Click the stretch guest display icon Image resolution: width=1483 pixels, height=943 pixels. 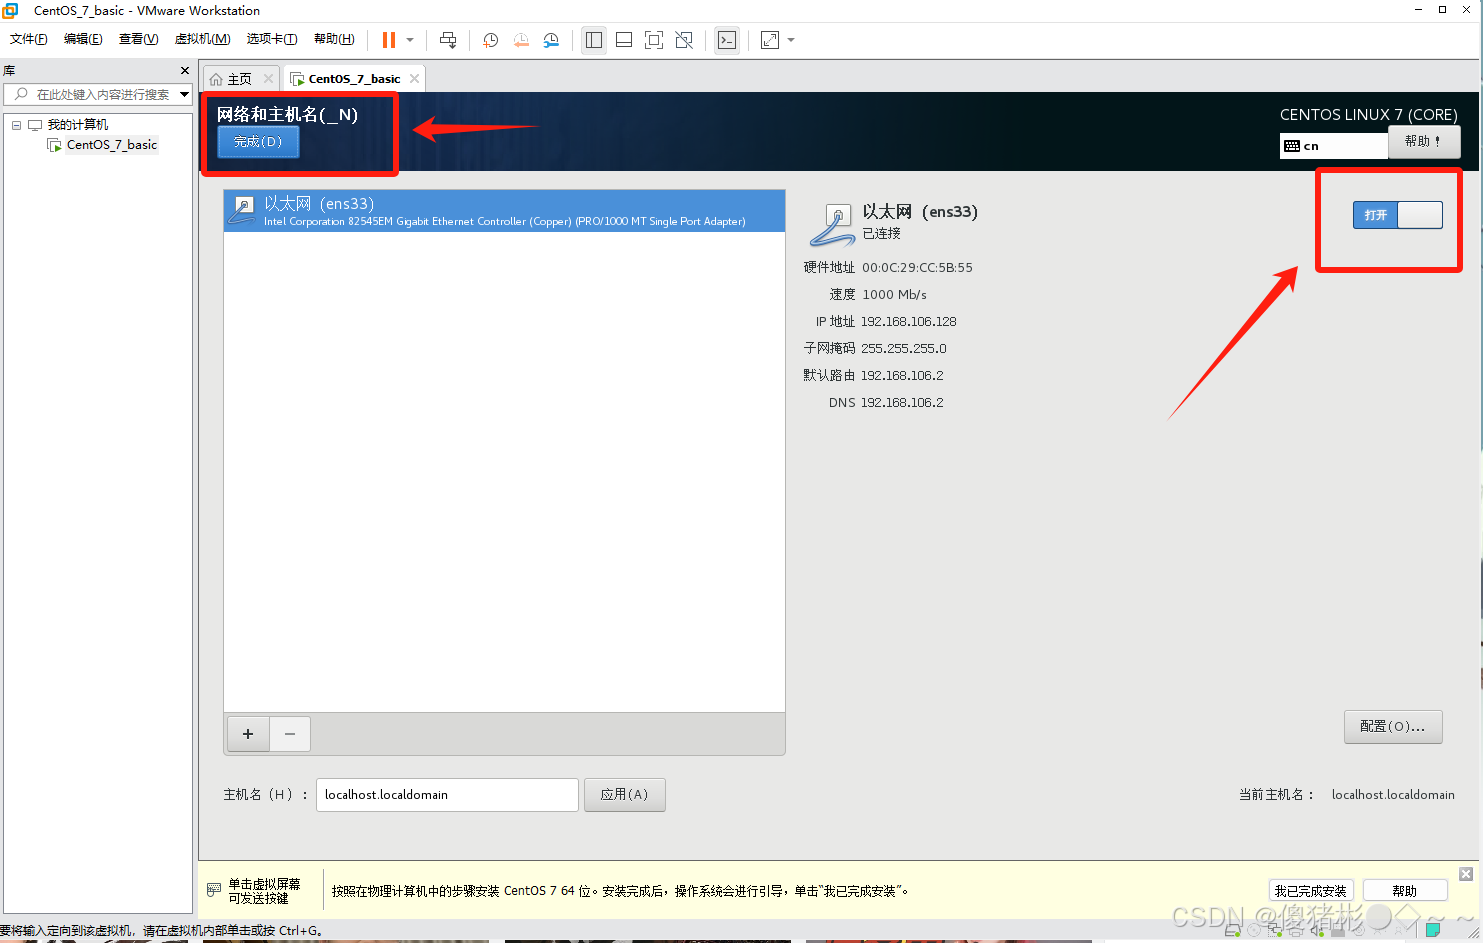coord(770,40)
